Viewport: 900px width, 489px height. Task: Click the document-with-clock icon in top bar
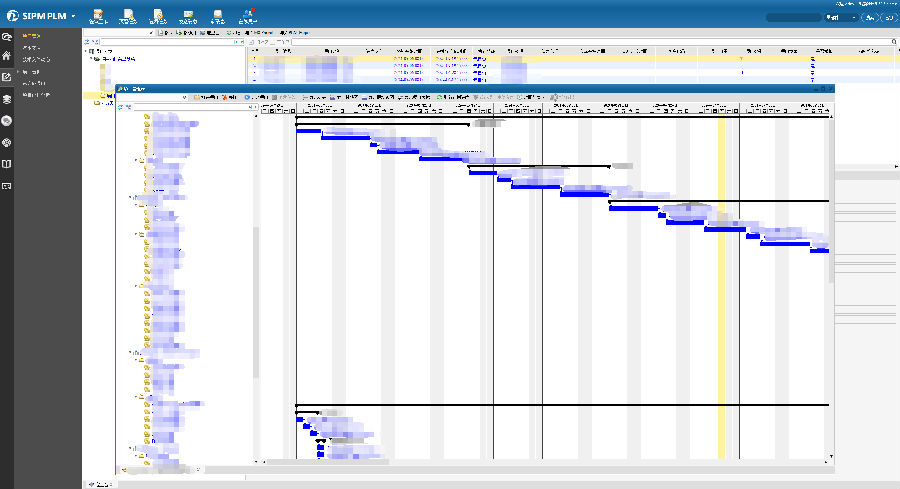tap(158, 14)
